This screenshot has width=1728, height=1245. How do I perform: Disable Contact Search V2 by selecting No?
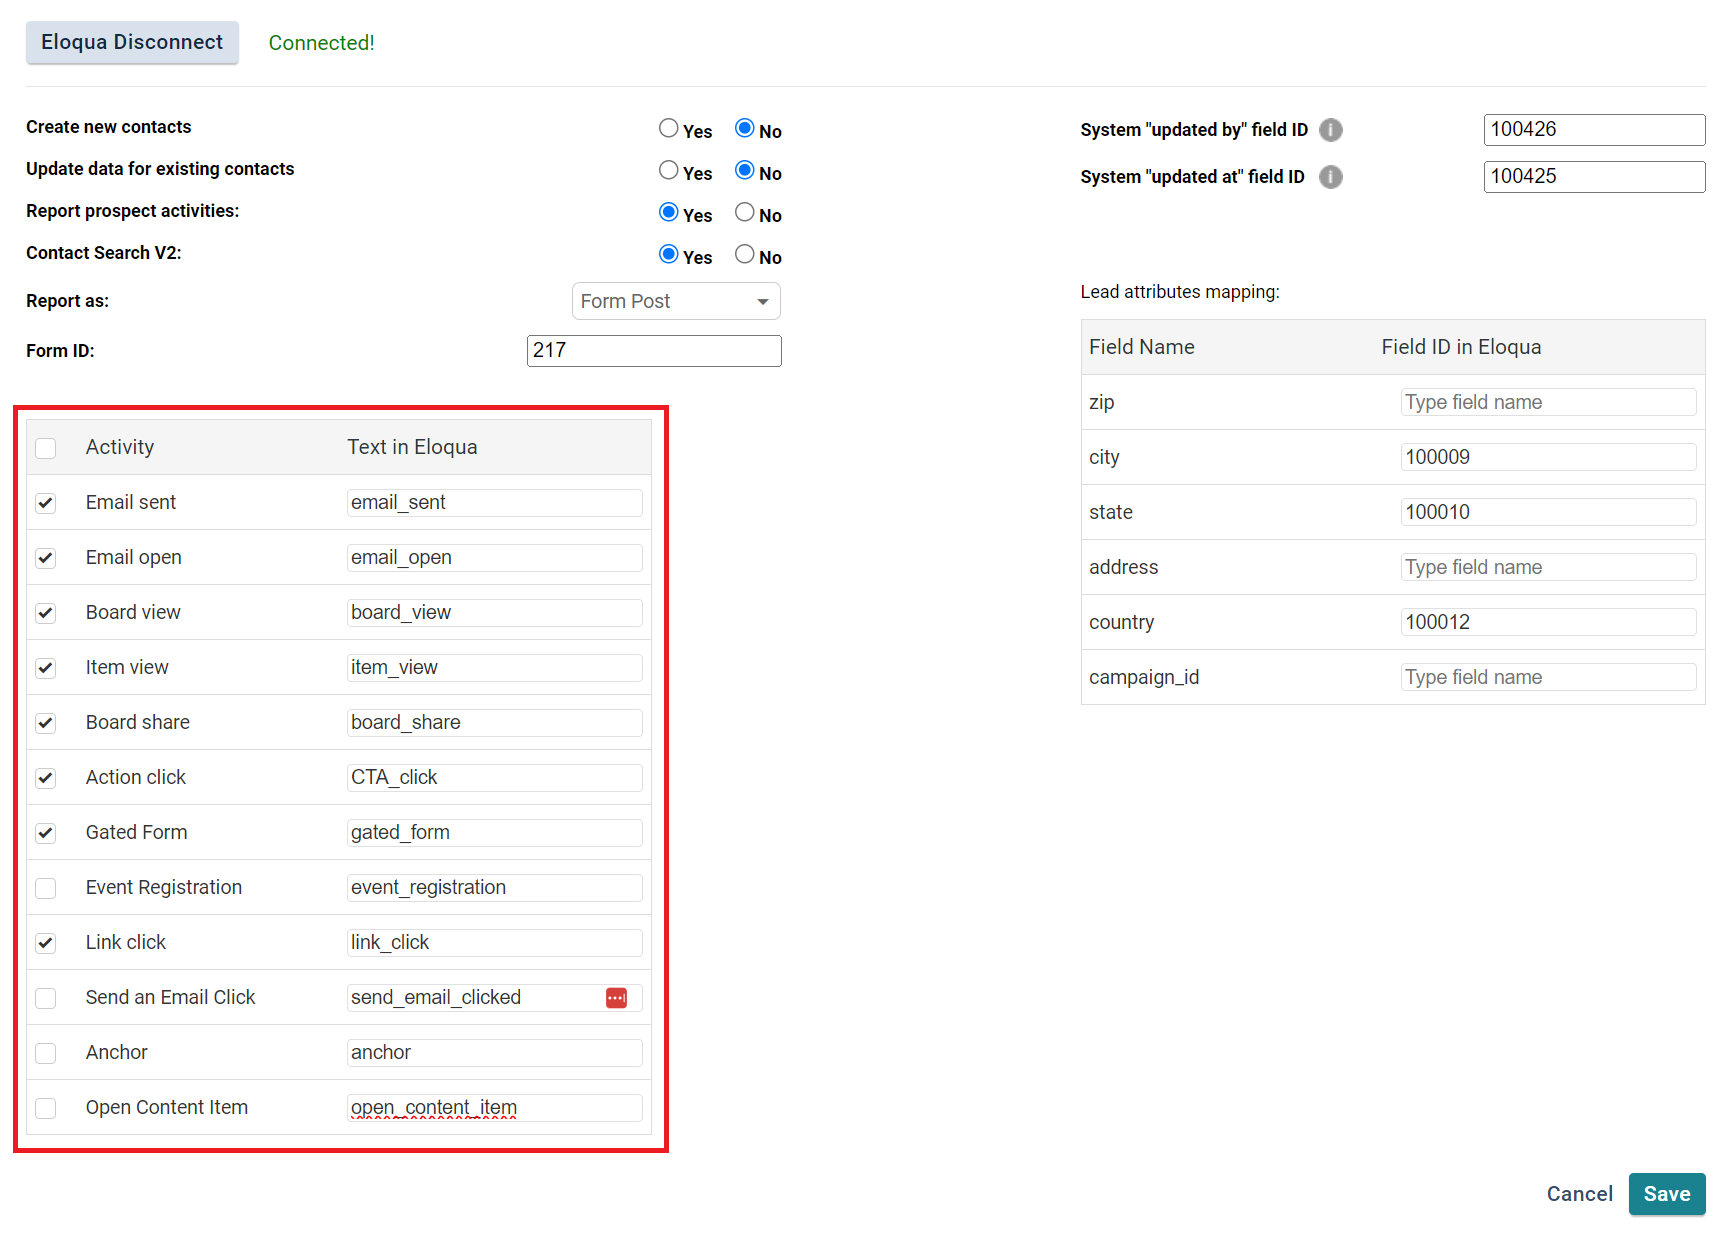[744, 253]
